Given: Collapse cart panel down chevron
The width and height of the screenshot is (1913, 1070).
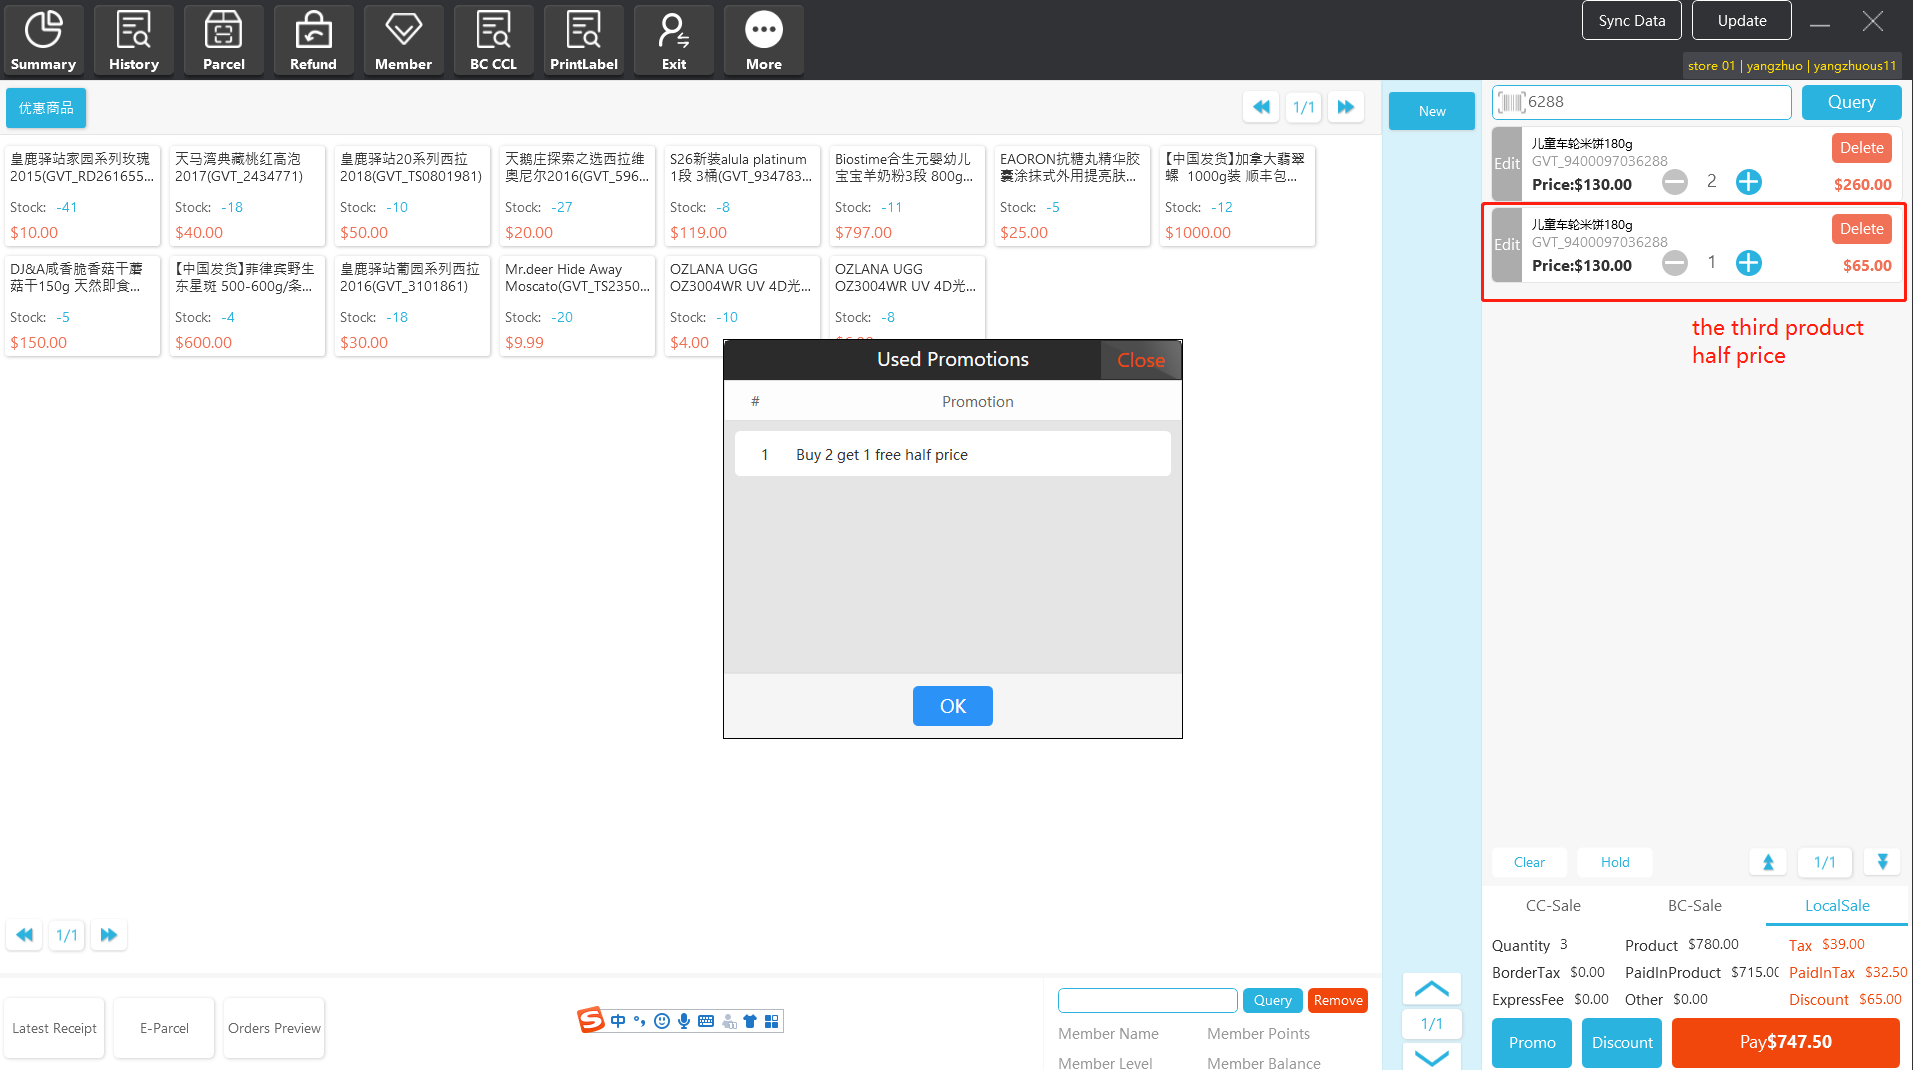Looking at the screenshot, I should click(1431, 1057).
